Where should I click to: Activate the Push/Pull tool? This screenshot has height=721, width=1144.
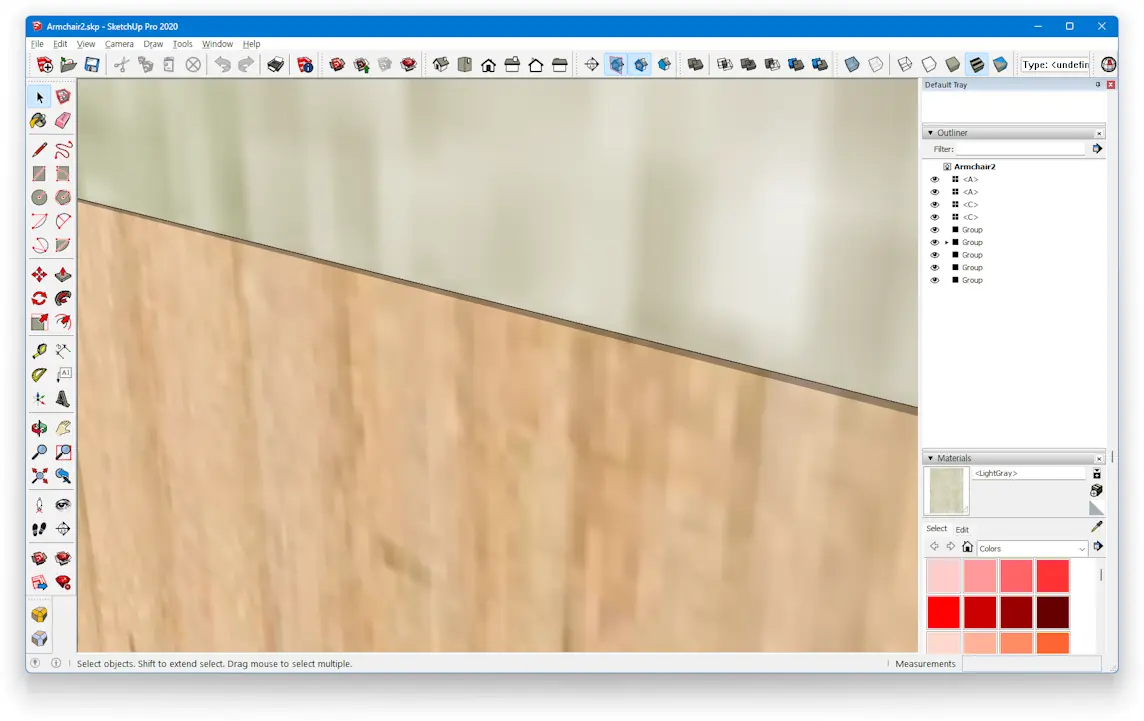[63, 274]
